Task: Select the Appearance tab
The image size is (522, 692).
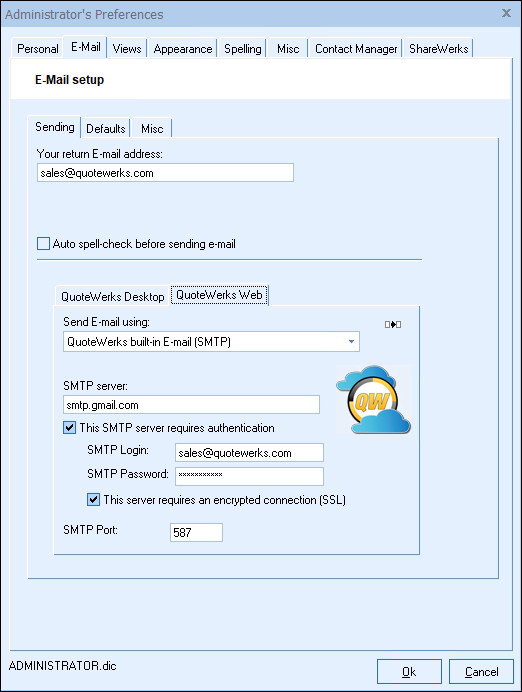Action: (x=183, y=49)
